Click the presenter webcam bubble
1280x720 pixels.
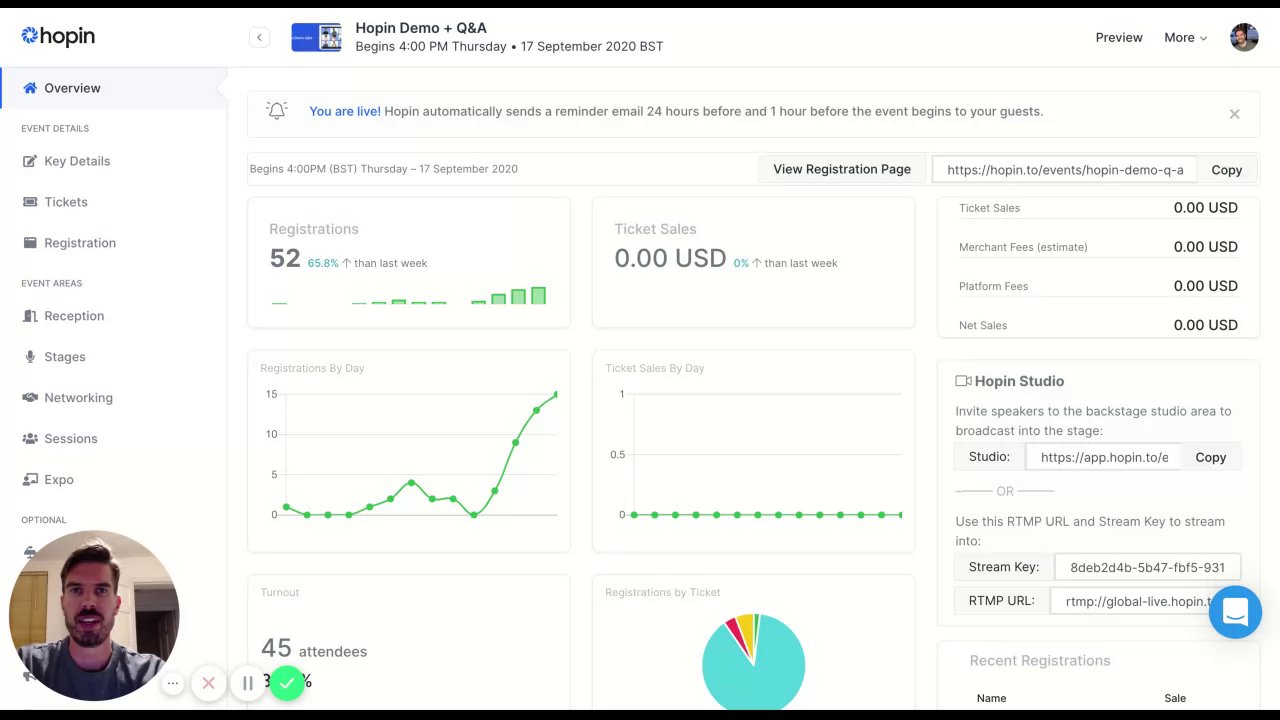tap(94, 615)
